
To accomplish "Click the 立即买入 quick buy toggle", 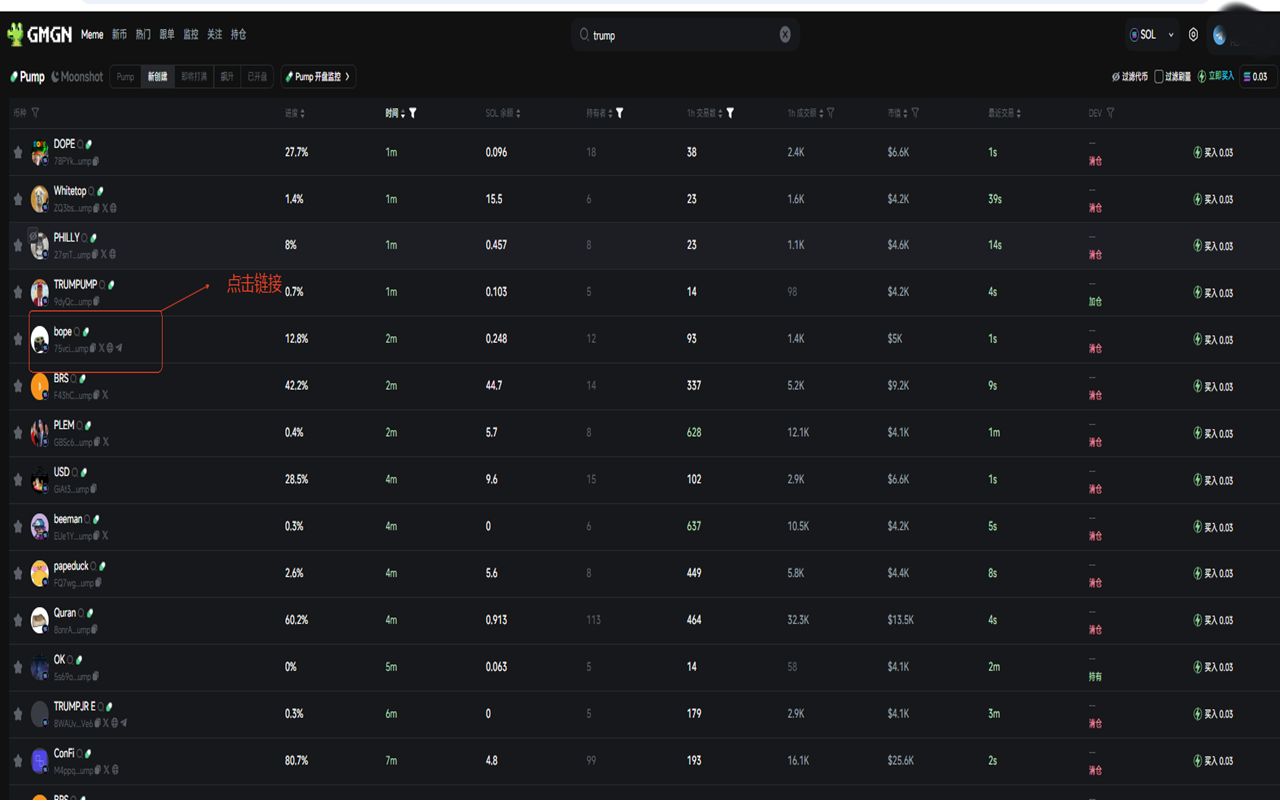I will pos(1216,77).
